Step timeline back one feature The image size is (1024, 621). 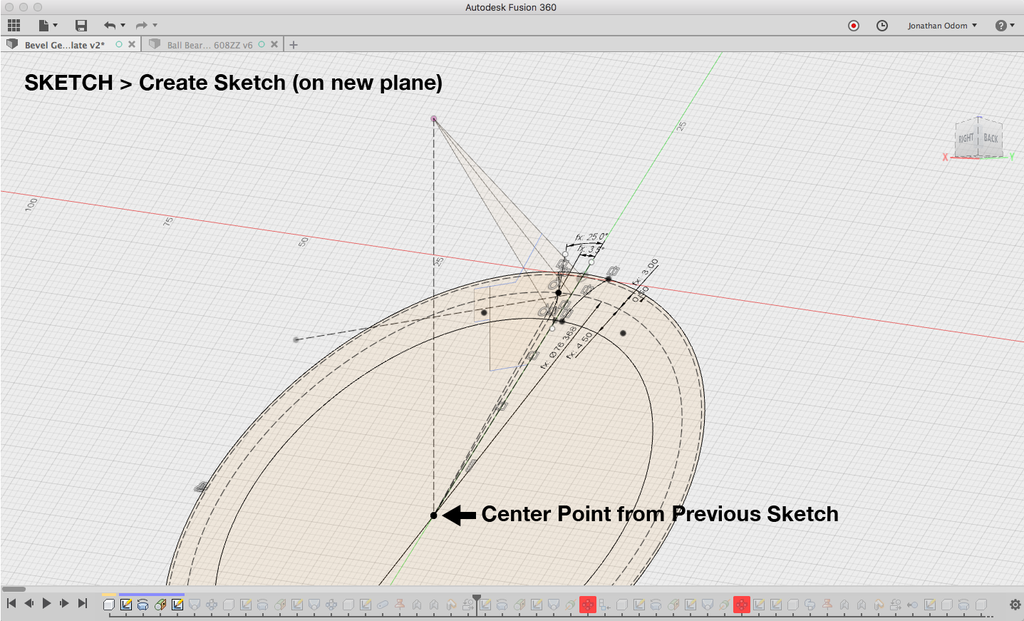tap(29, 603)
